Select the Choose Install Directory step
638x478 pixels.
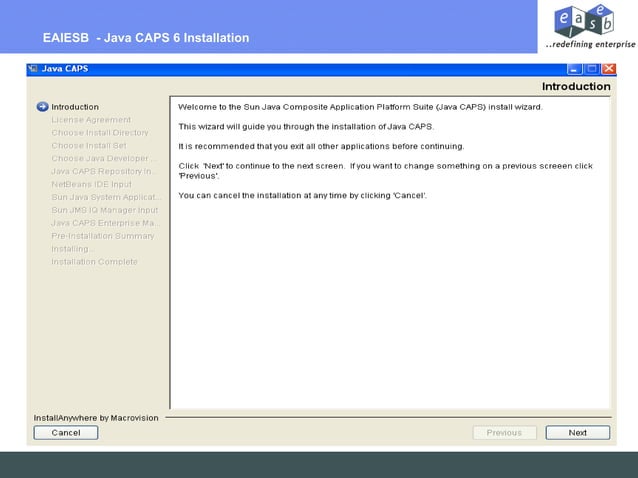click(100, 133)
